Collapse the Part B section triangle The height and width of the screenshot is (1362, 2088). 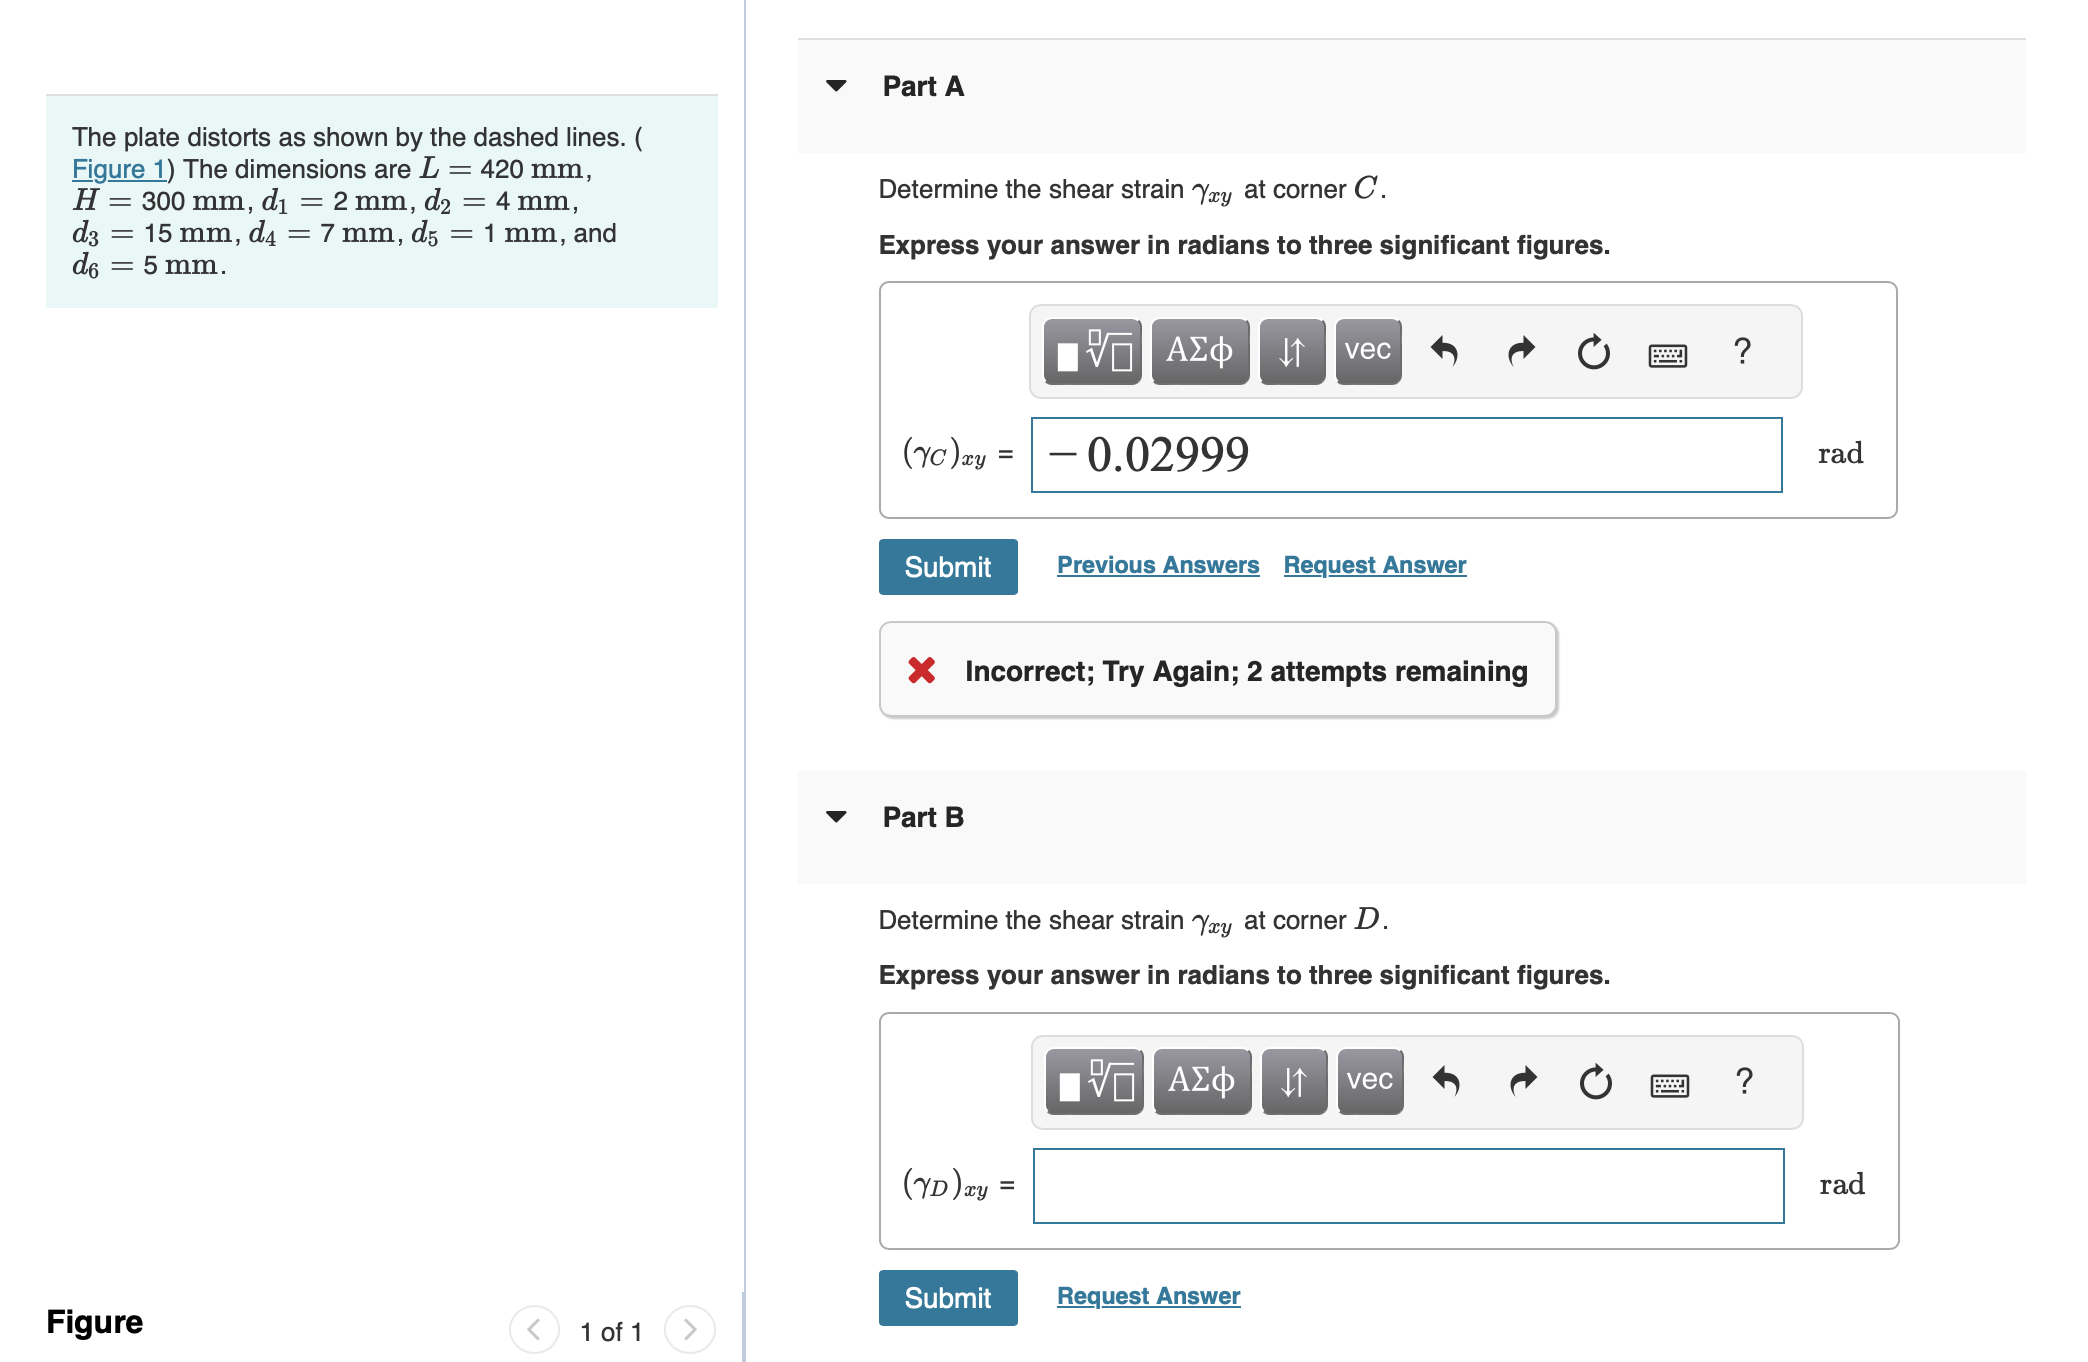pos(837,817)
